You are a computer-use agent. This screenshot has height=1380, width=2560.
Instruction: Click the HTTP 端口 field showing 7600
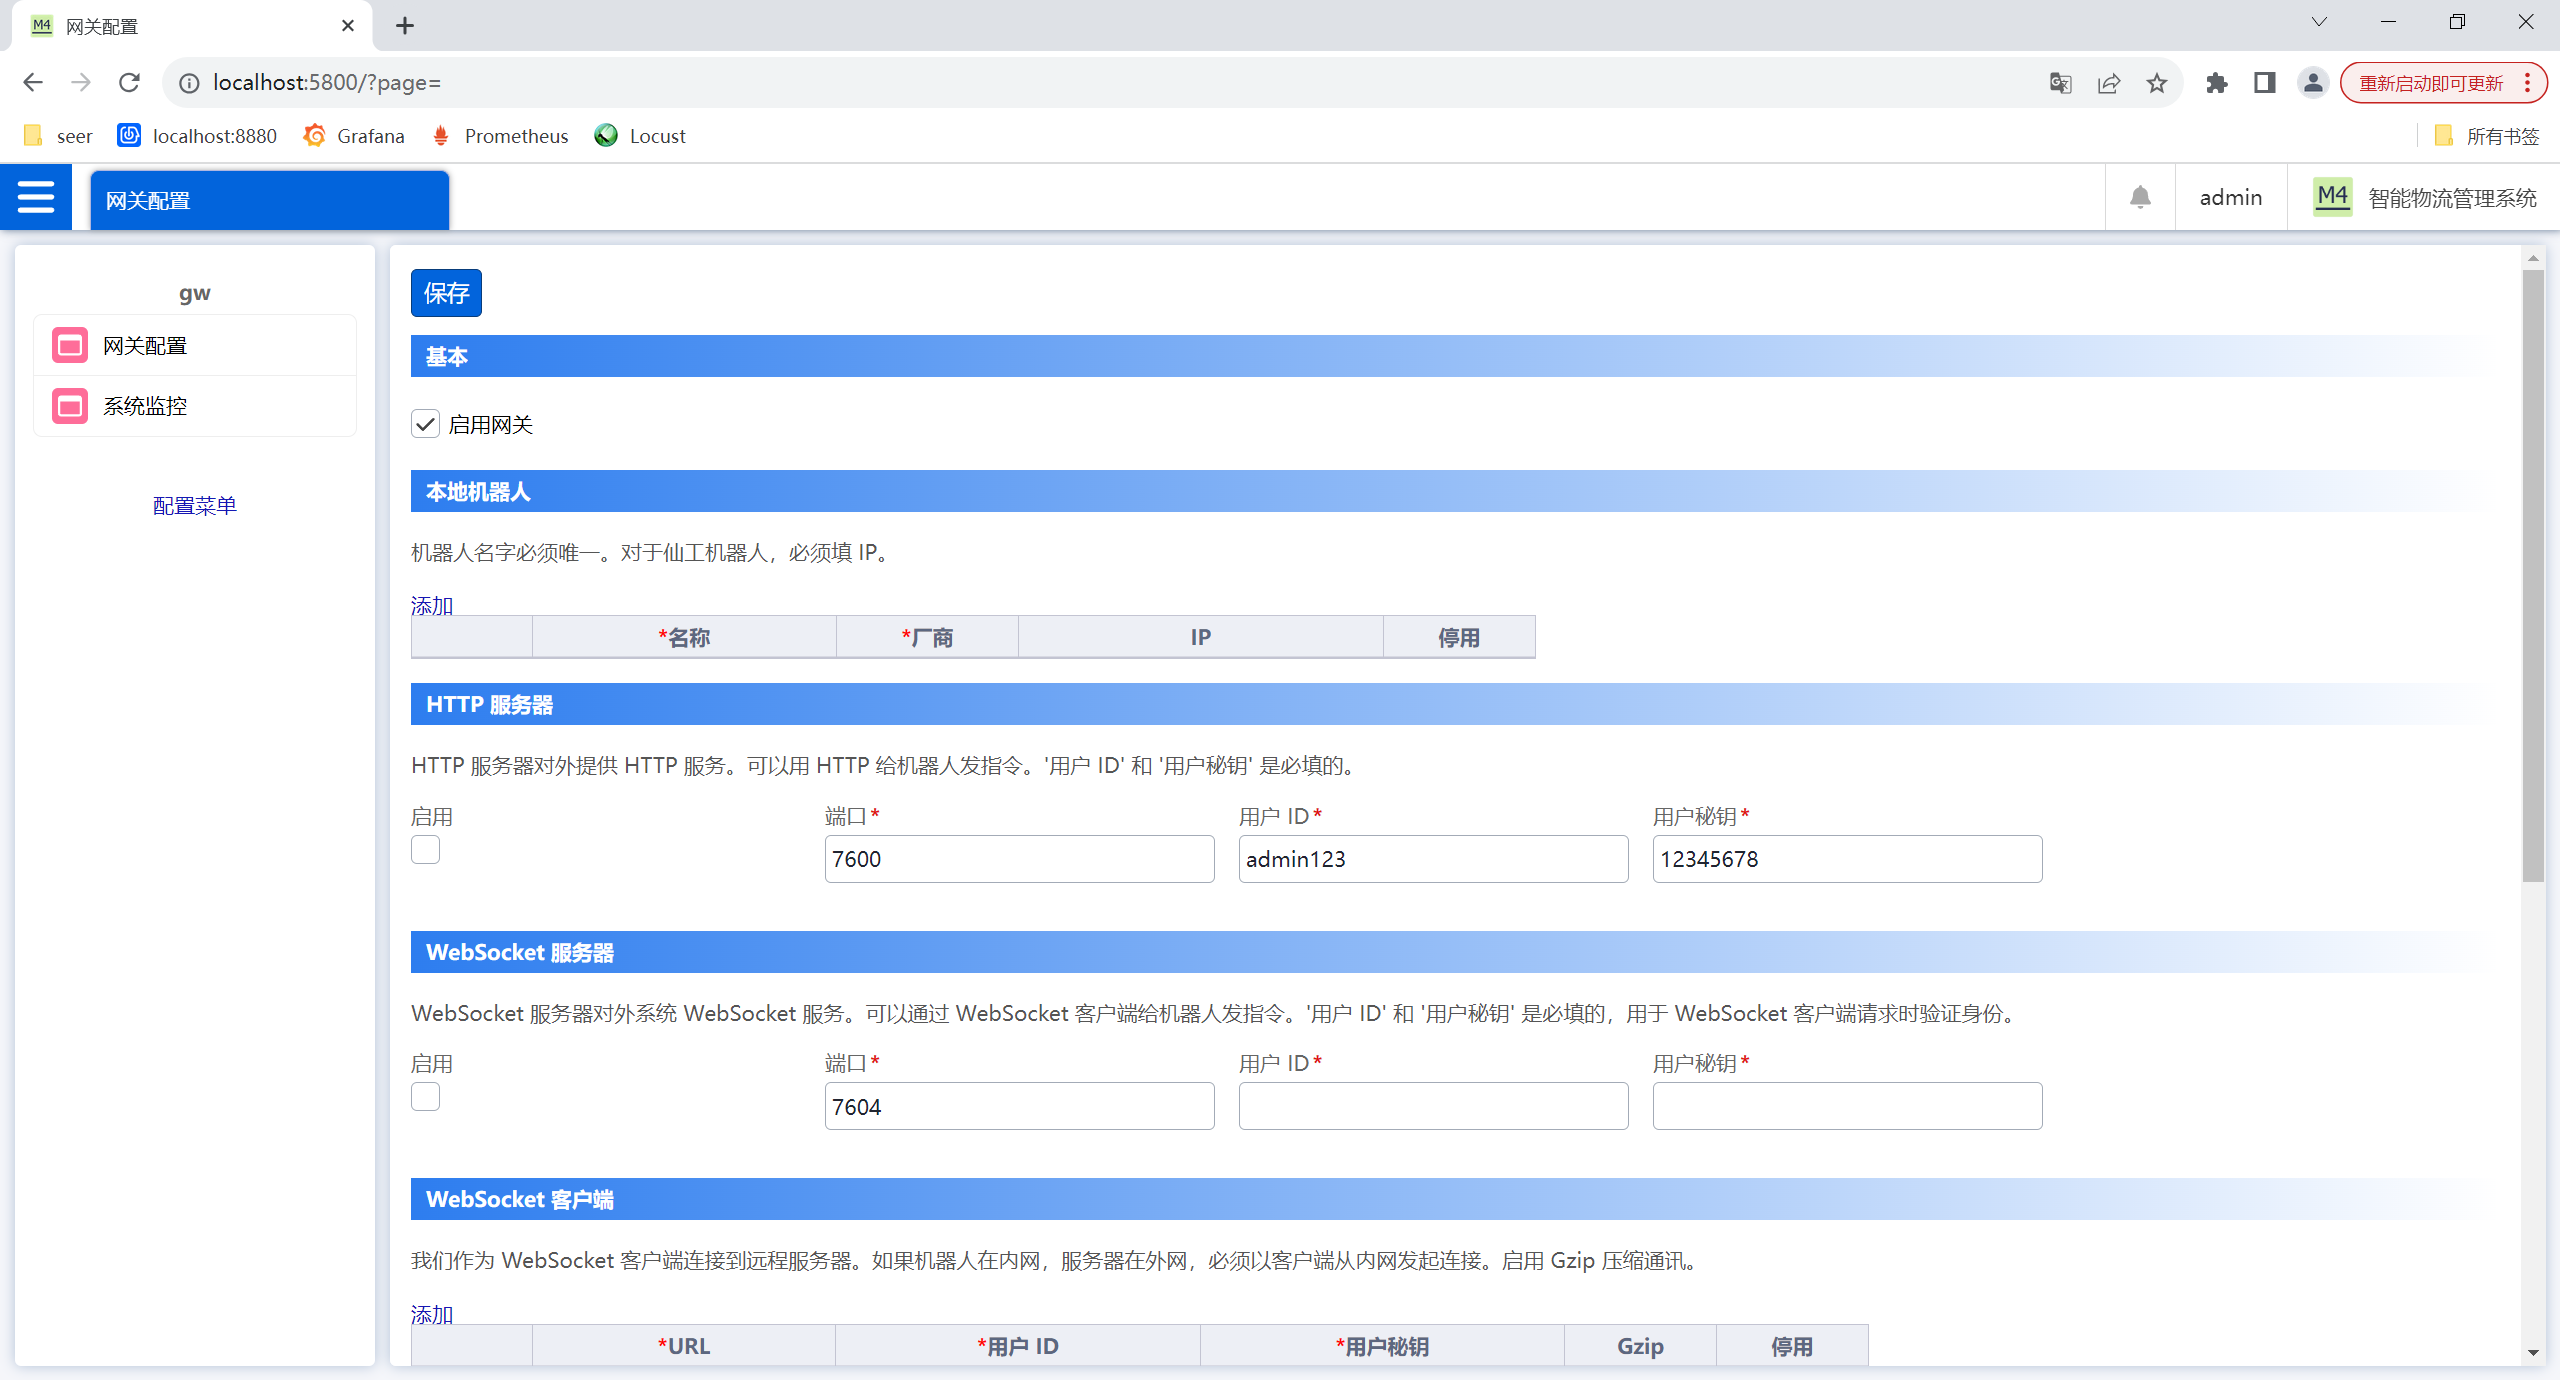pyautogui.click(x=1019, y=859)
